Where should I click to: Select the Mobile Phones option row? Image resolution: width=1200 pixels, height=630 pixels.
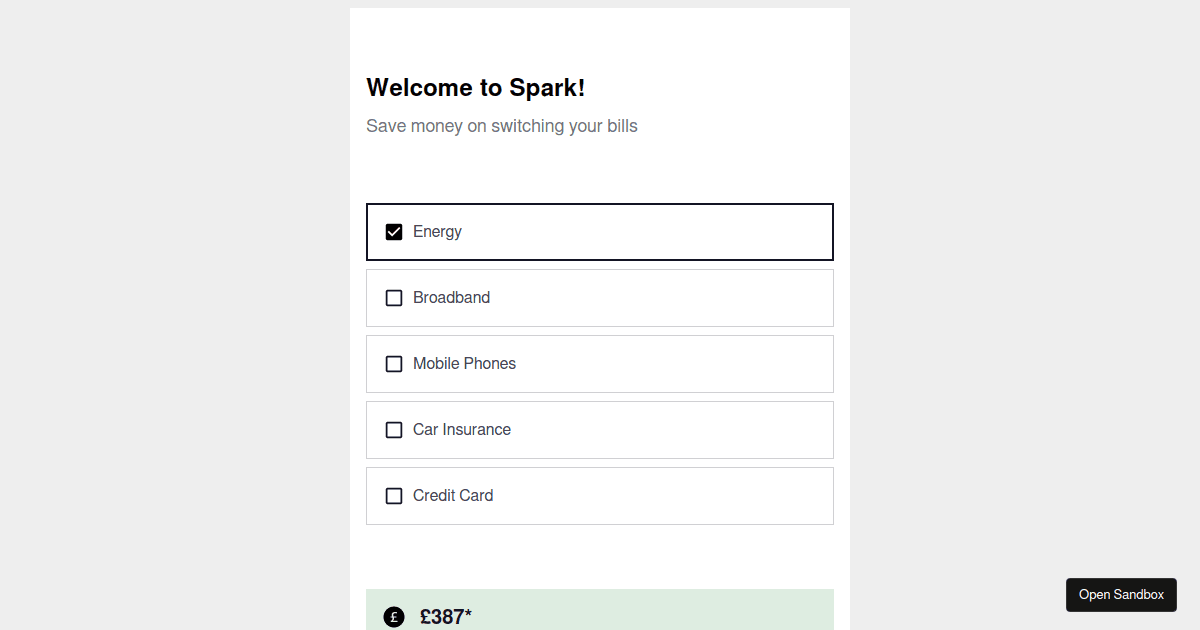click(600, 363)
